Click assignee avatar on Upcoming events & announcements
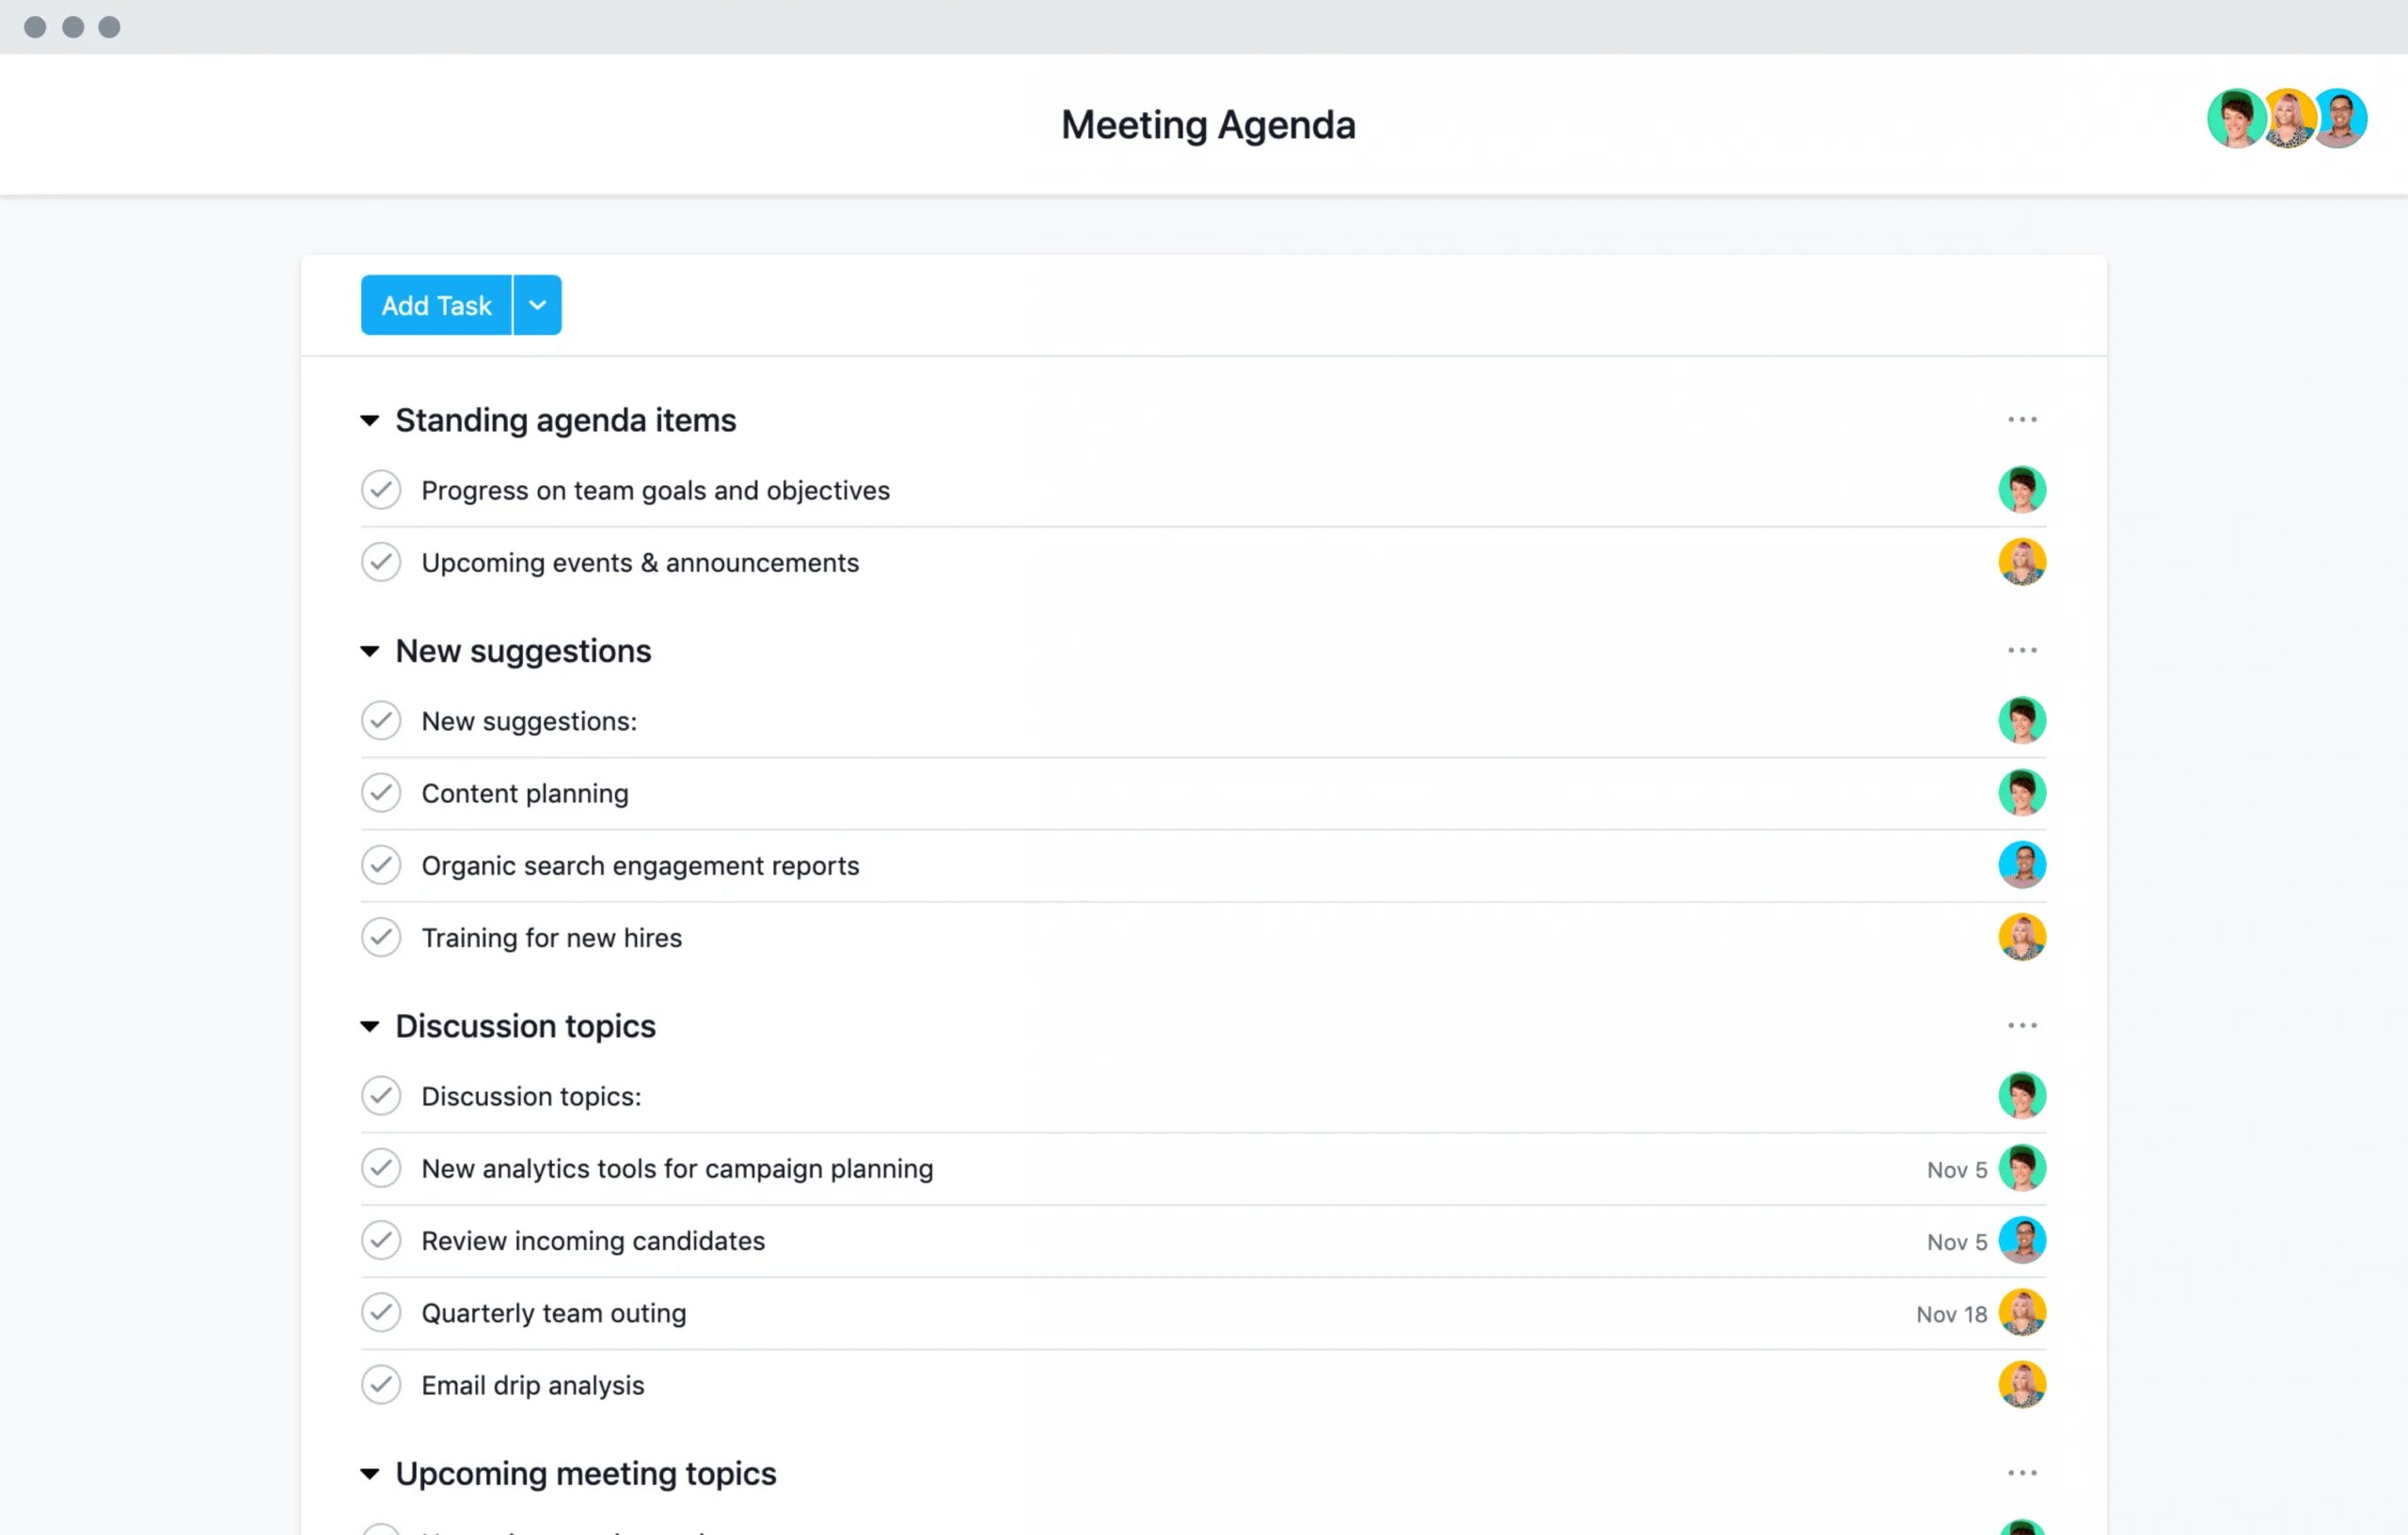Viewport: 2408px width, 1535px height. point(2021,562)
